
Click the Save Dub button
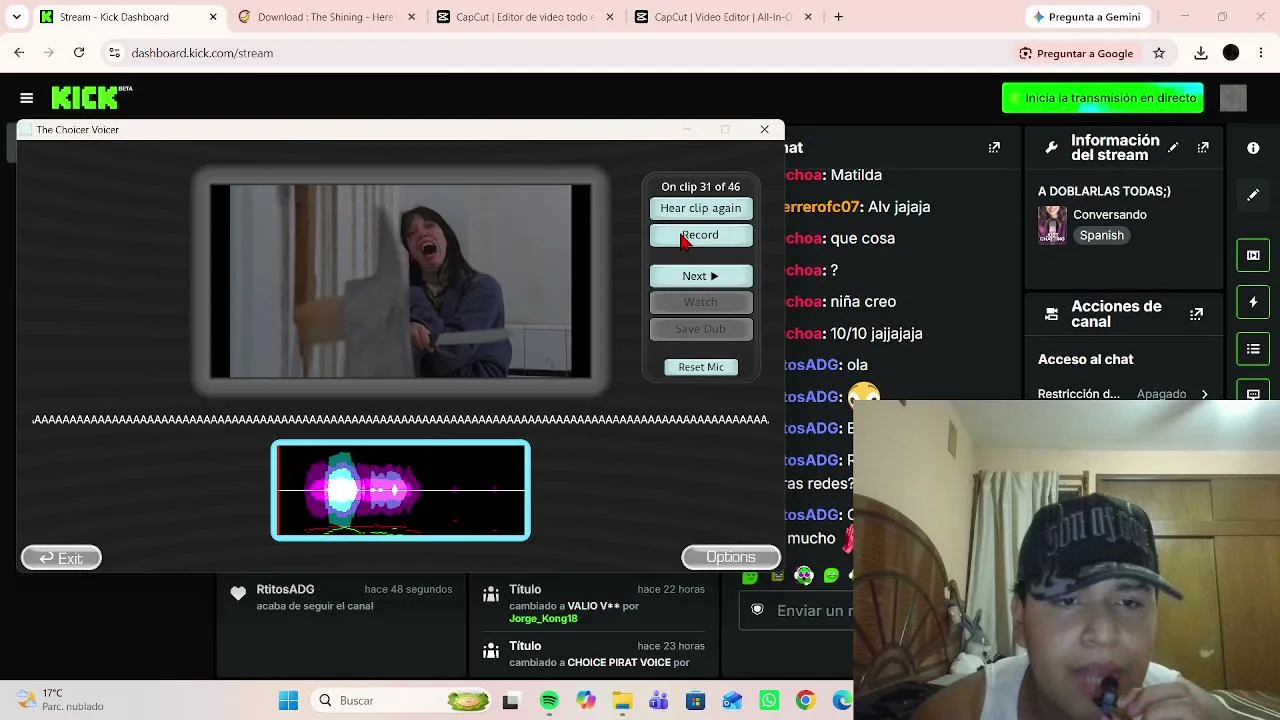tap(701, 329)
